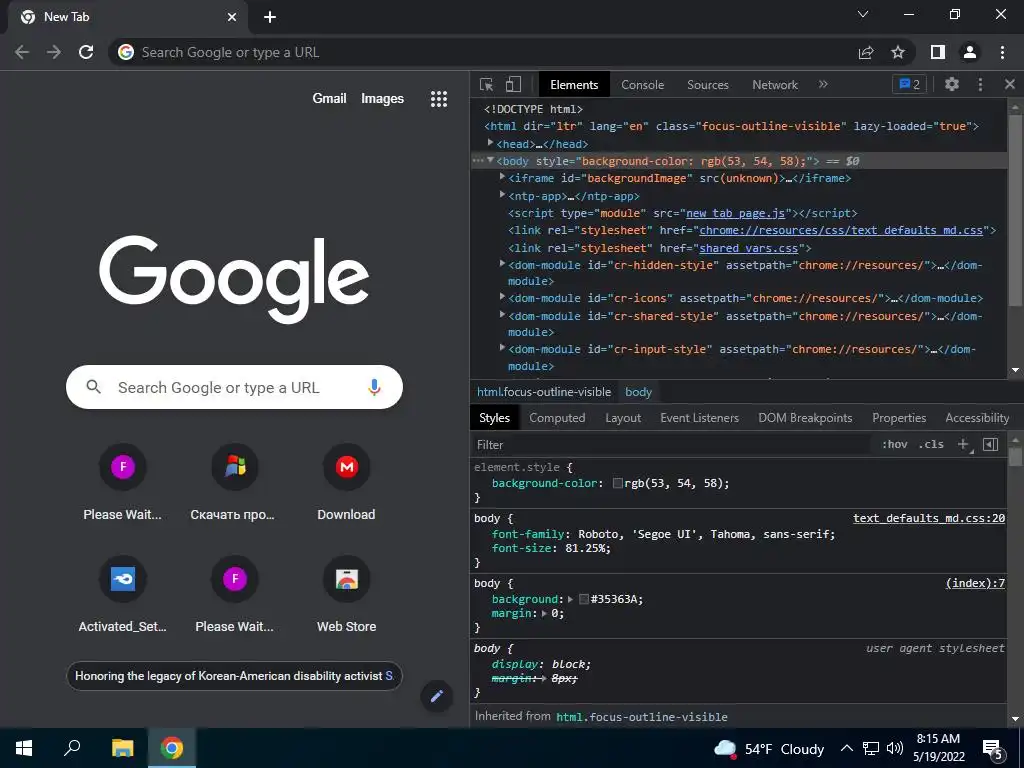Open the tab search chevron

(863, 14)
